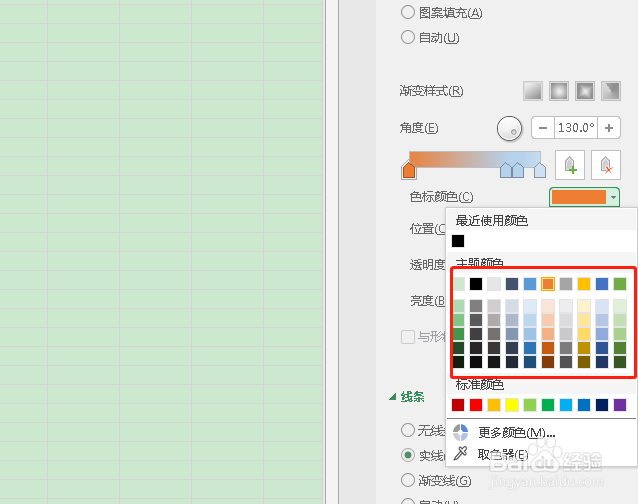Pick the dark slate blue theme swatch

[x=512, y=284]
